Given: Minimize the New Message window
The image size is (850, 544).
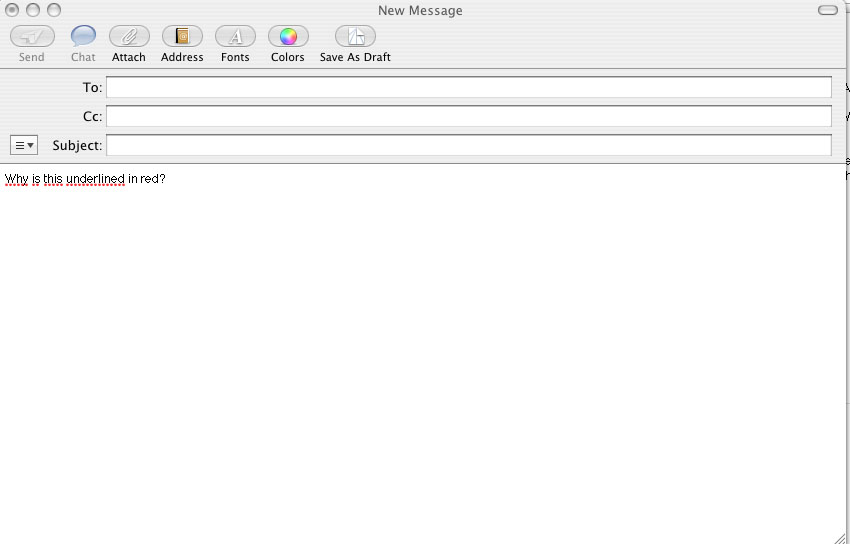Looking at the screenshot, I should point(33,10).
